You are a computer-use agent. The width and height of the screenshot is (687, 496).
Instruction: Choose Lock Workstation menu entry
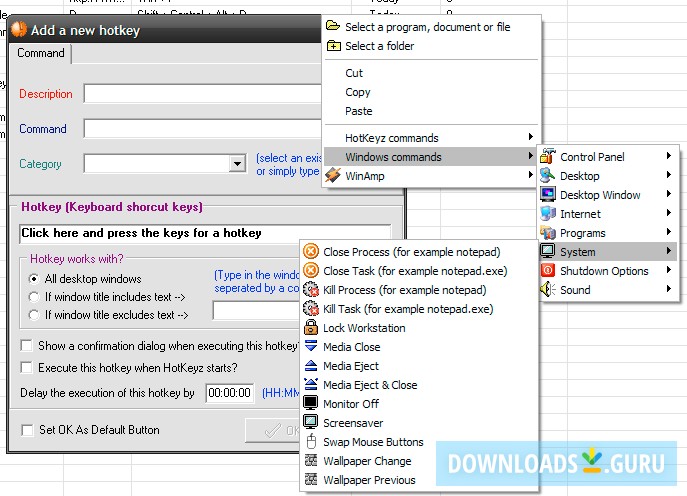[419, 328]
